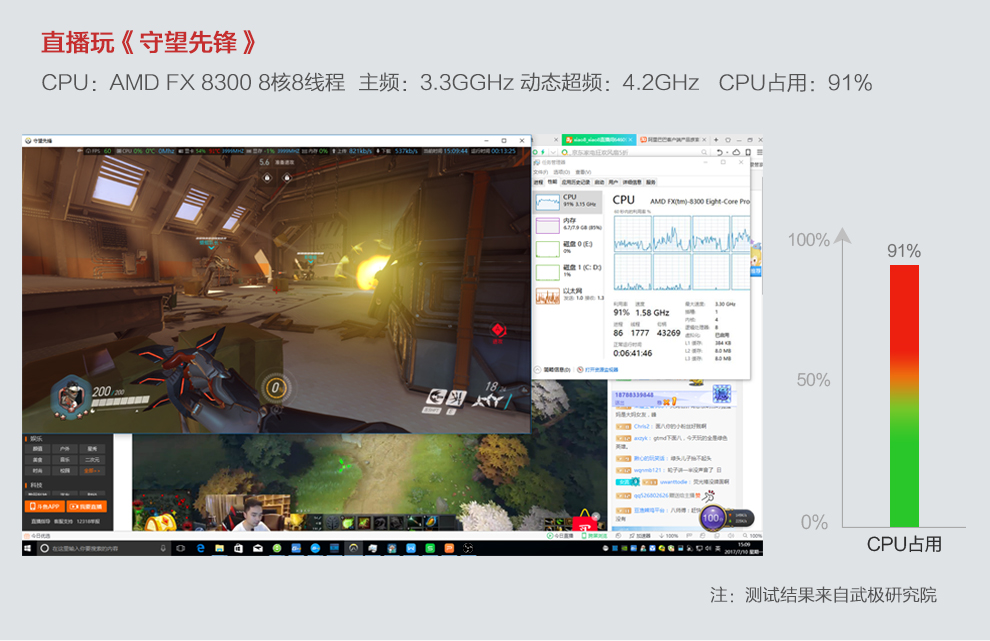Viewport: 990px width, 641px height.
Task: Switch to 用户 tab in Task Manager
Action: point(613,183)
